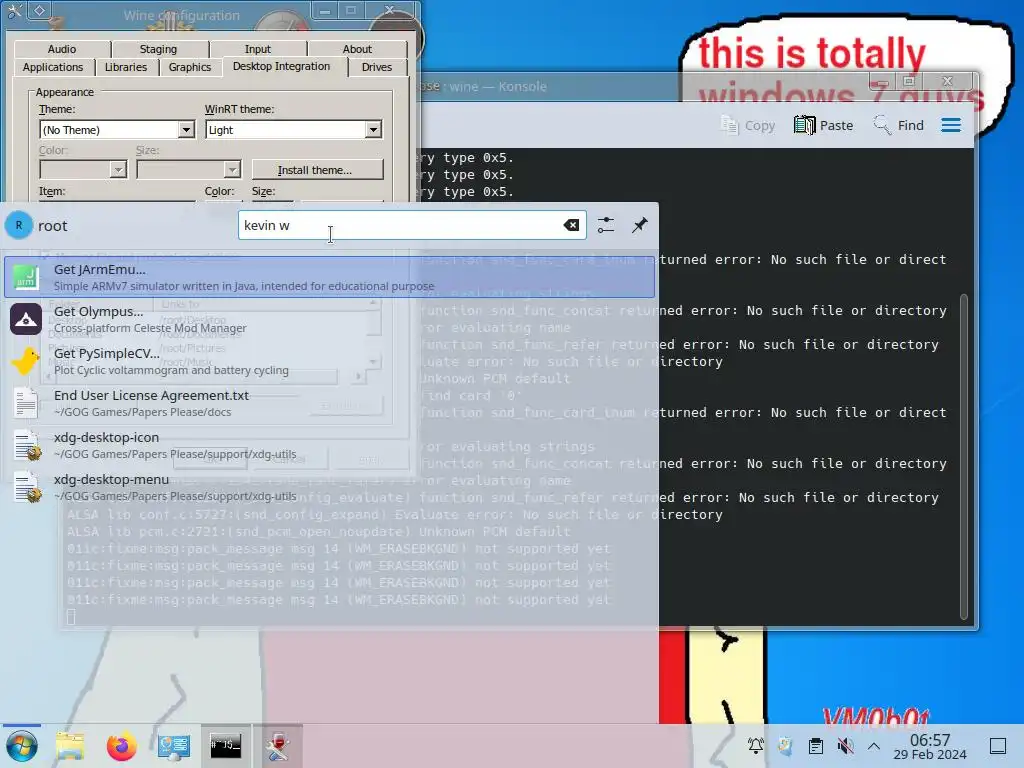Screen dimensions: 1024x768
Task: Switch to the Staging tab
Action: 158,49
